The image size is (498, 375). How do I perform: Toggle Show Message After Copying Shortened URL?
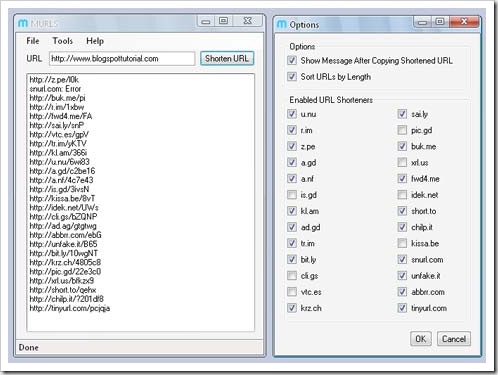coord(292,60)
